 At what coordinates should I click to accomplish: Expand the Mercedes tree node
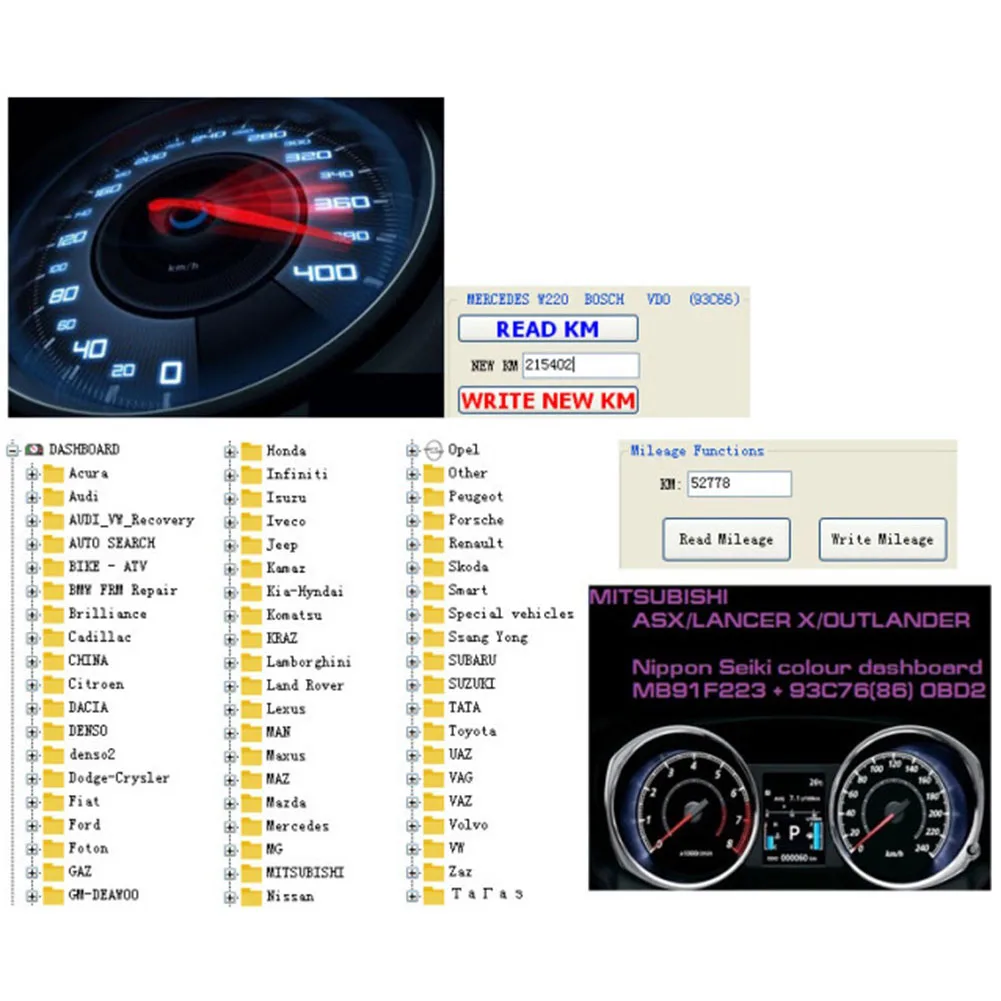230,827
